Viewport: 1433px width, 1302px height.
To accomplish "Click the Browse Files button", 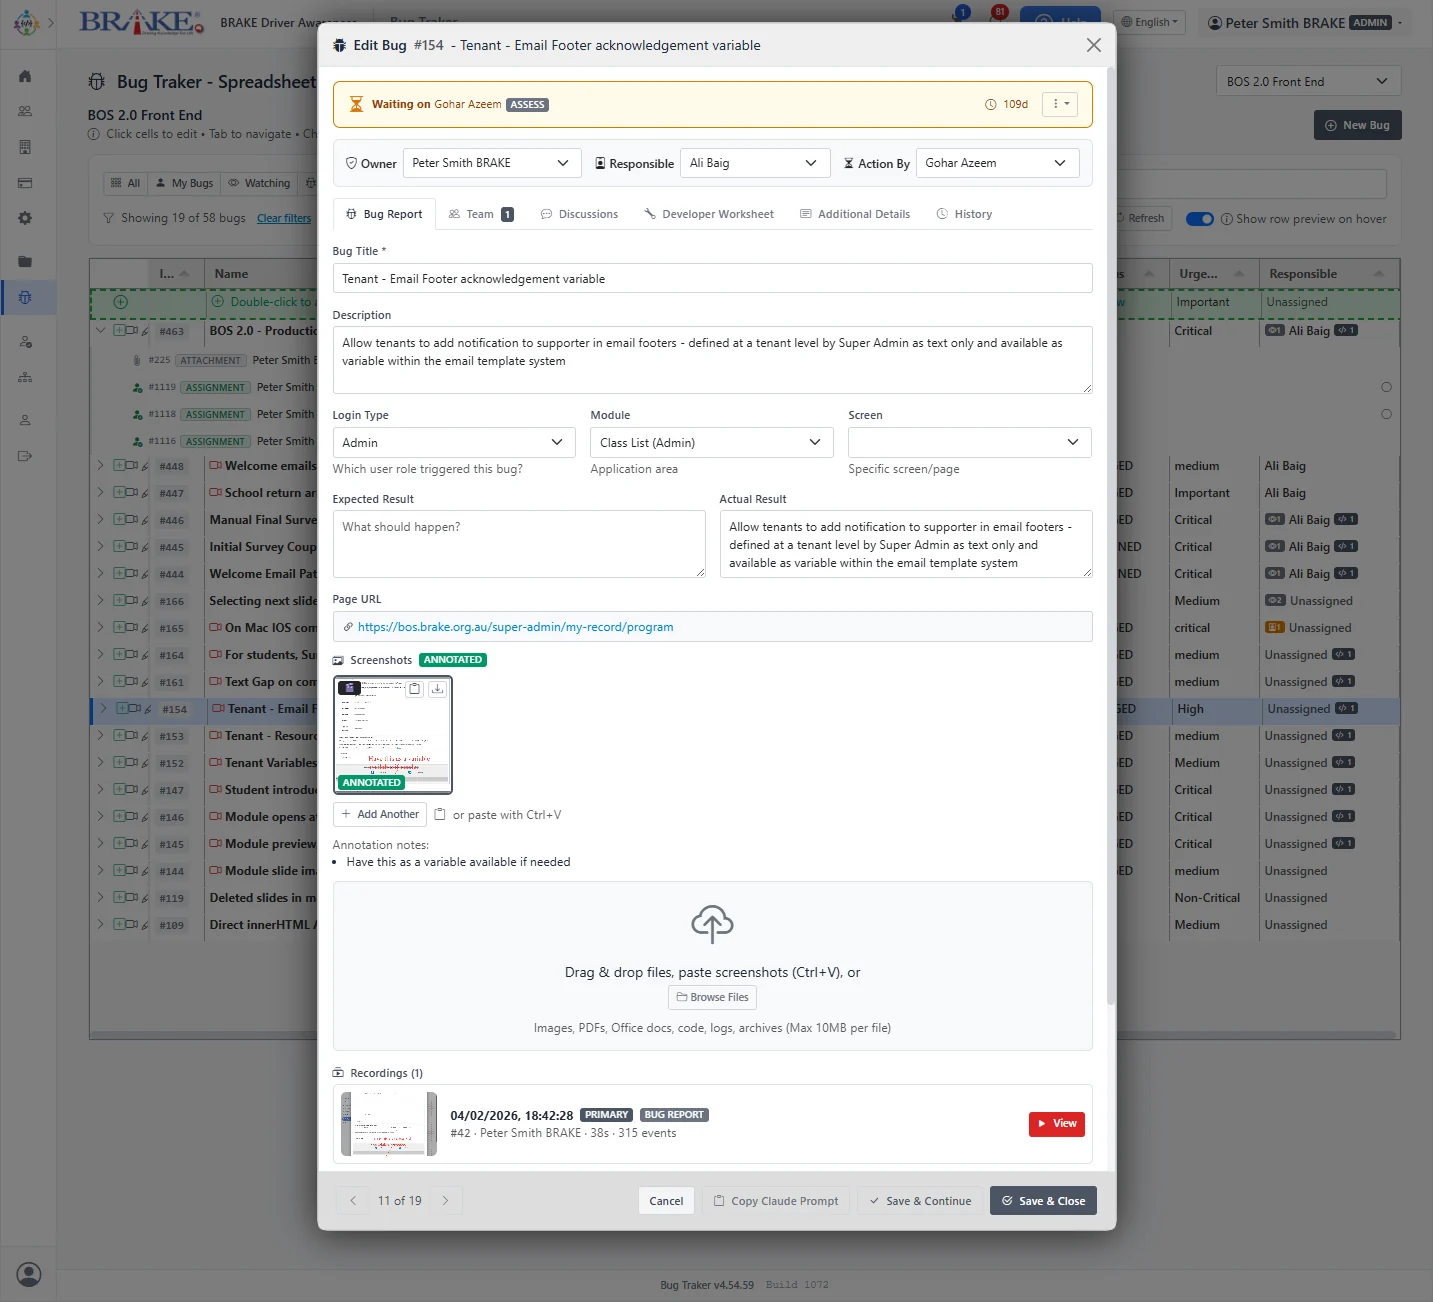I will point(712,997).
